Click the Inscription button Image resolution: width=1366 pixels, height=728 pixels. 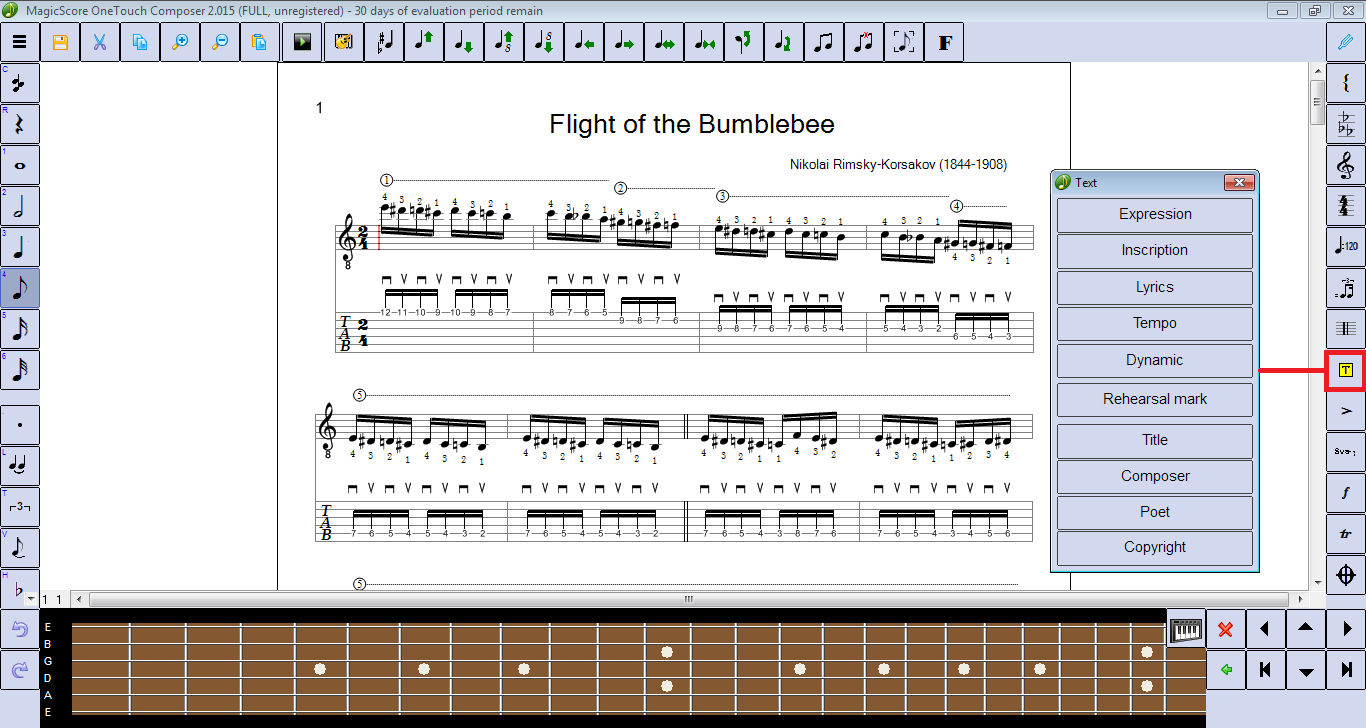pos(1155,250)
